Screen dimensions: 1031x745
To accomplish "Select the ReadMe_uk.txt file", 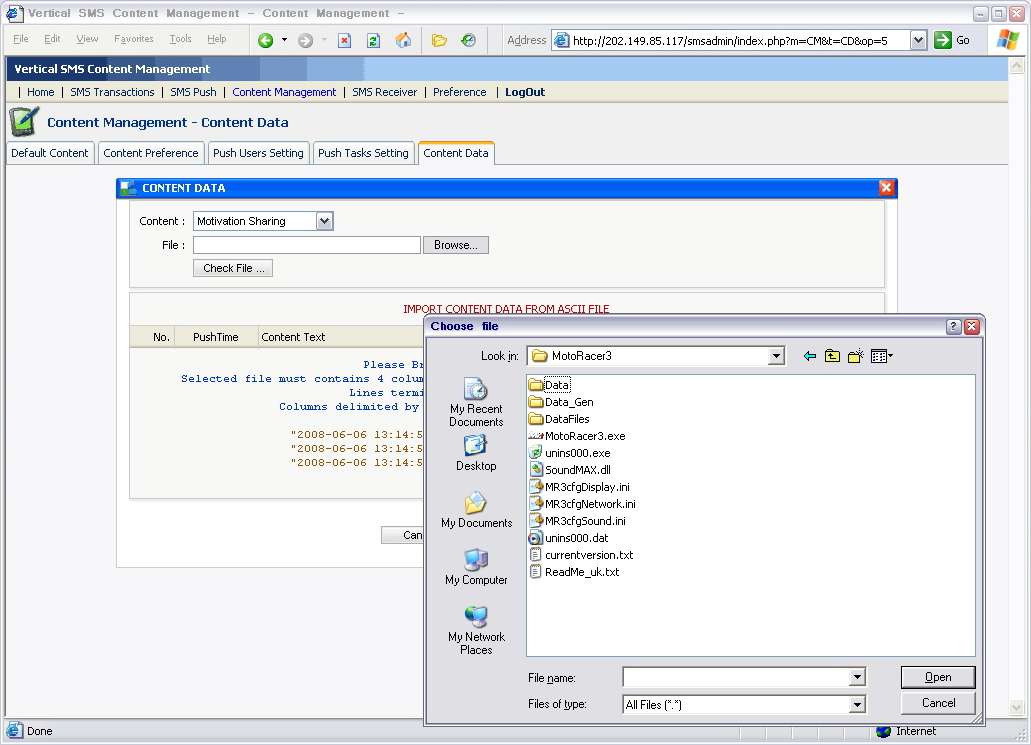I will (x=581, y=572).
